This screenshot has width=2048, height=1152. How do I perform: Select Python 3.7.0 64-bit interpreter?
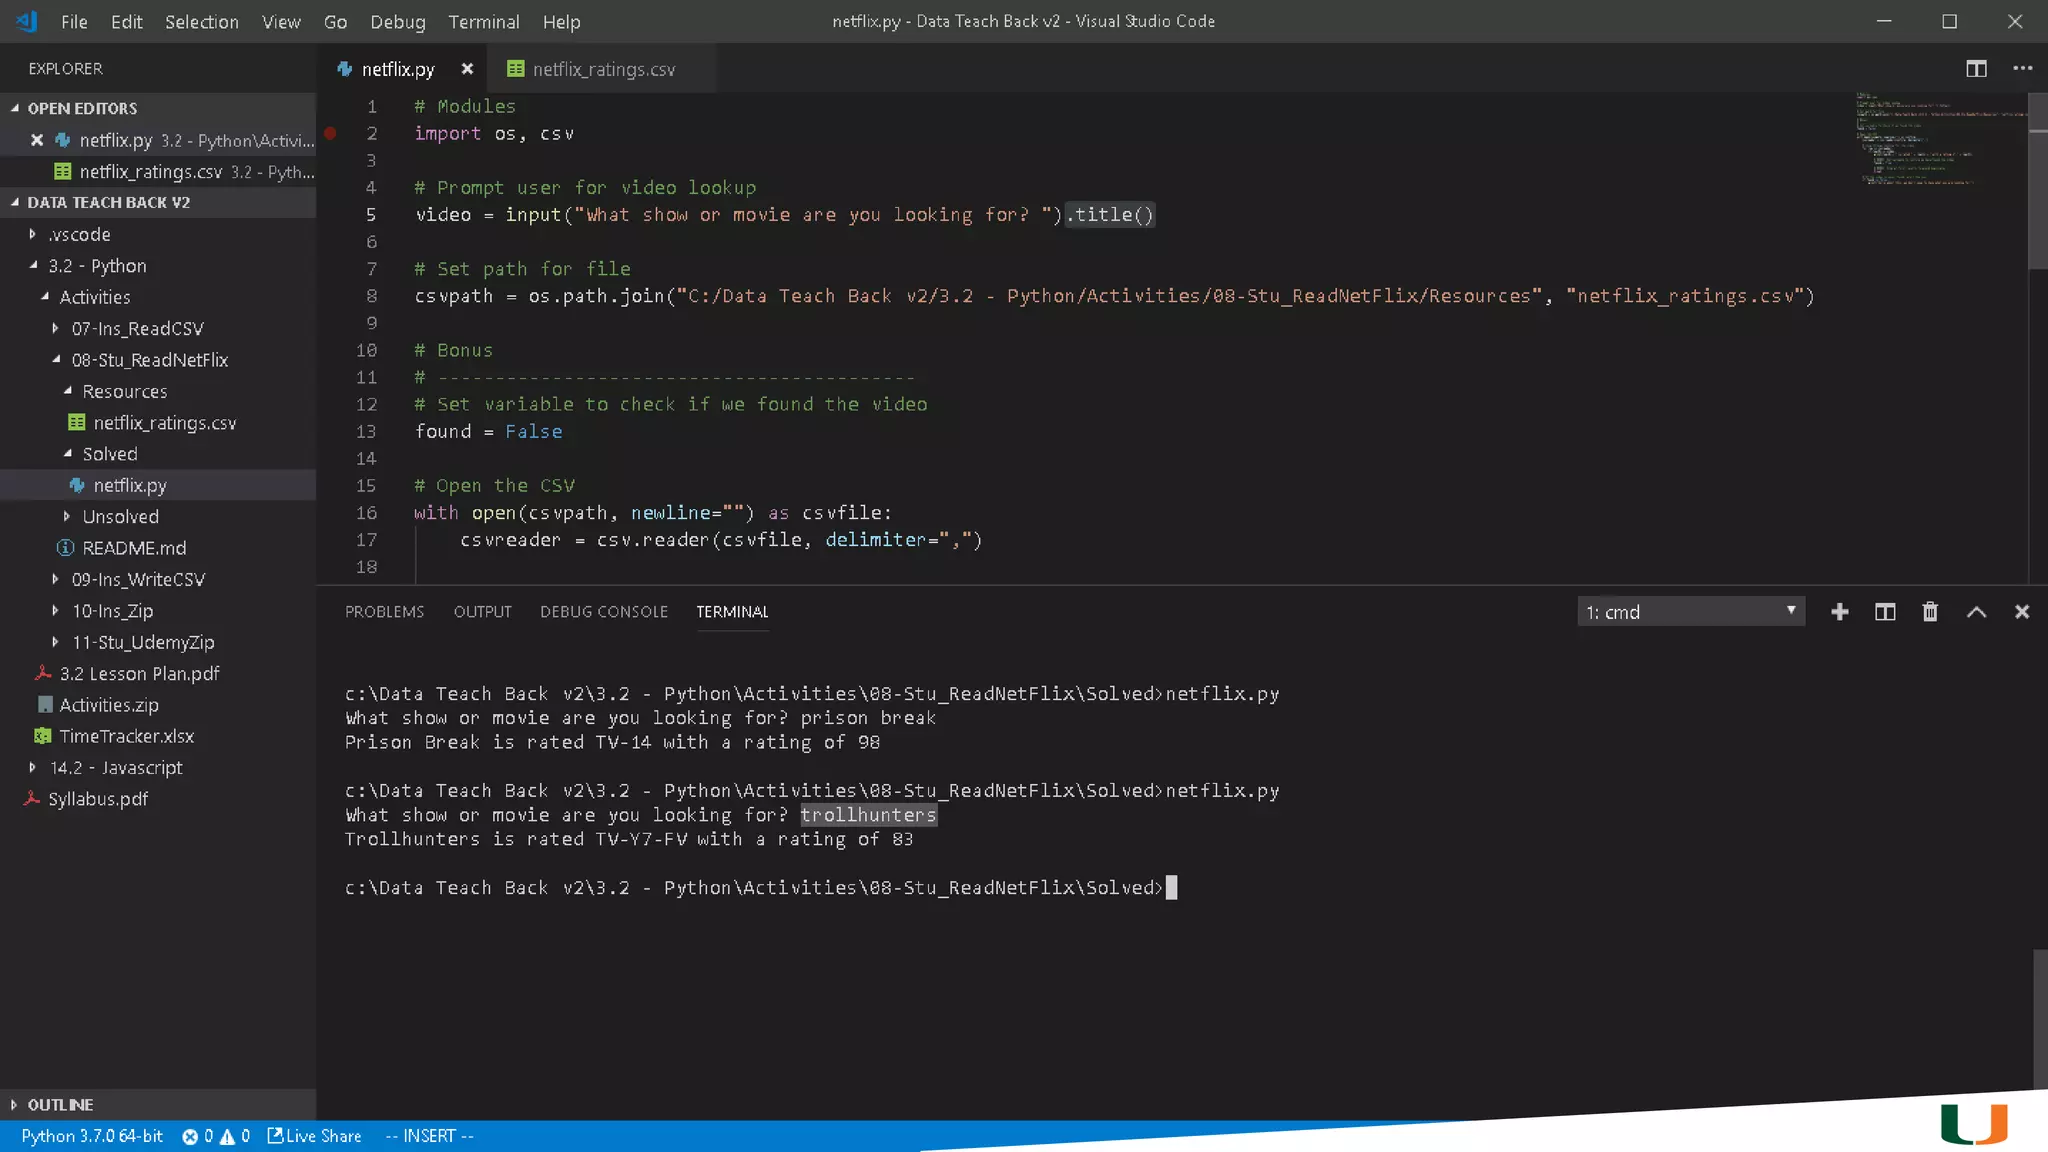pyautogui.click(x=92, y=1136)
